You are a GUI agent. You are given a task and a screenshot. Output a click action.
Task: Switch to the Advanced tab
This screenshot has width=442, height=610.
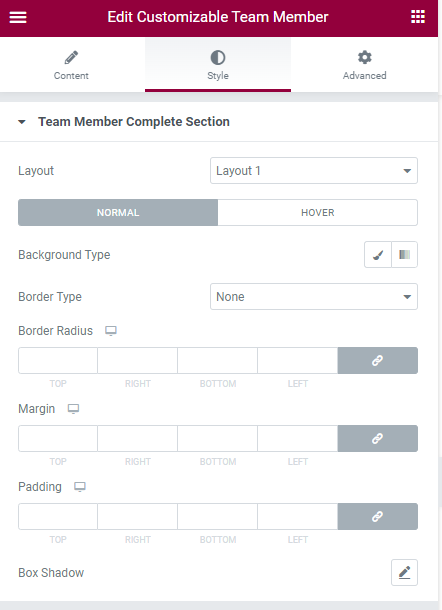pyautogui.click(x=365, y=65)
